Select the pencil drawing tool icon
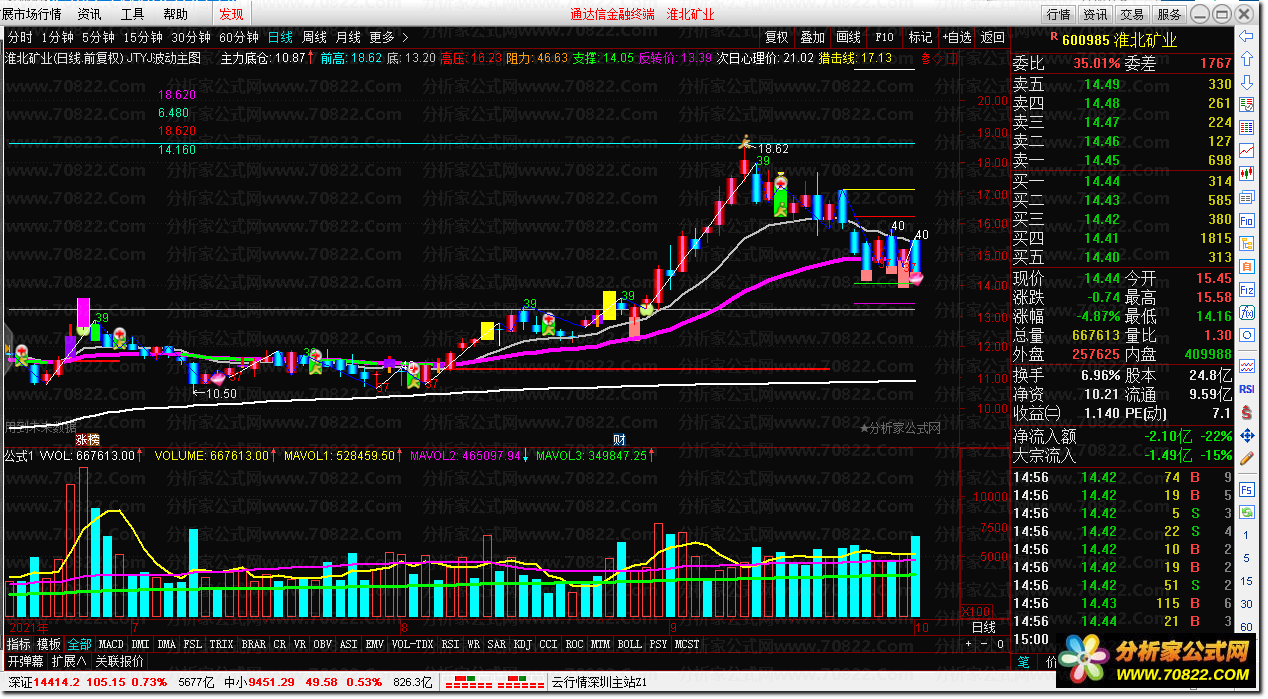The image size is (1268, 699). click(1246, 459)
